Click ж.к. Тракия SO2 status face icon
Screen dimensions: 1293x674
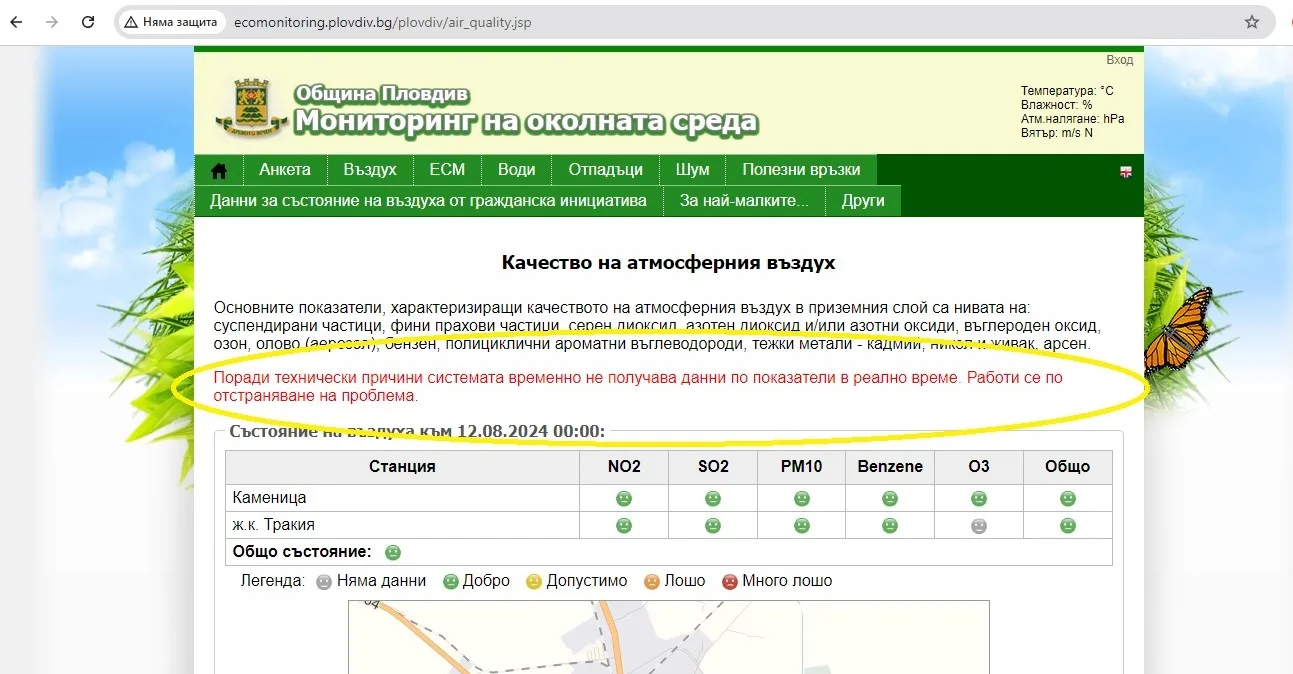[x=713, y=525]
